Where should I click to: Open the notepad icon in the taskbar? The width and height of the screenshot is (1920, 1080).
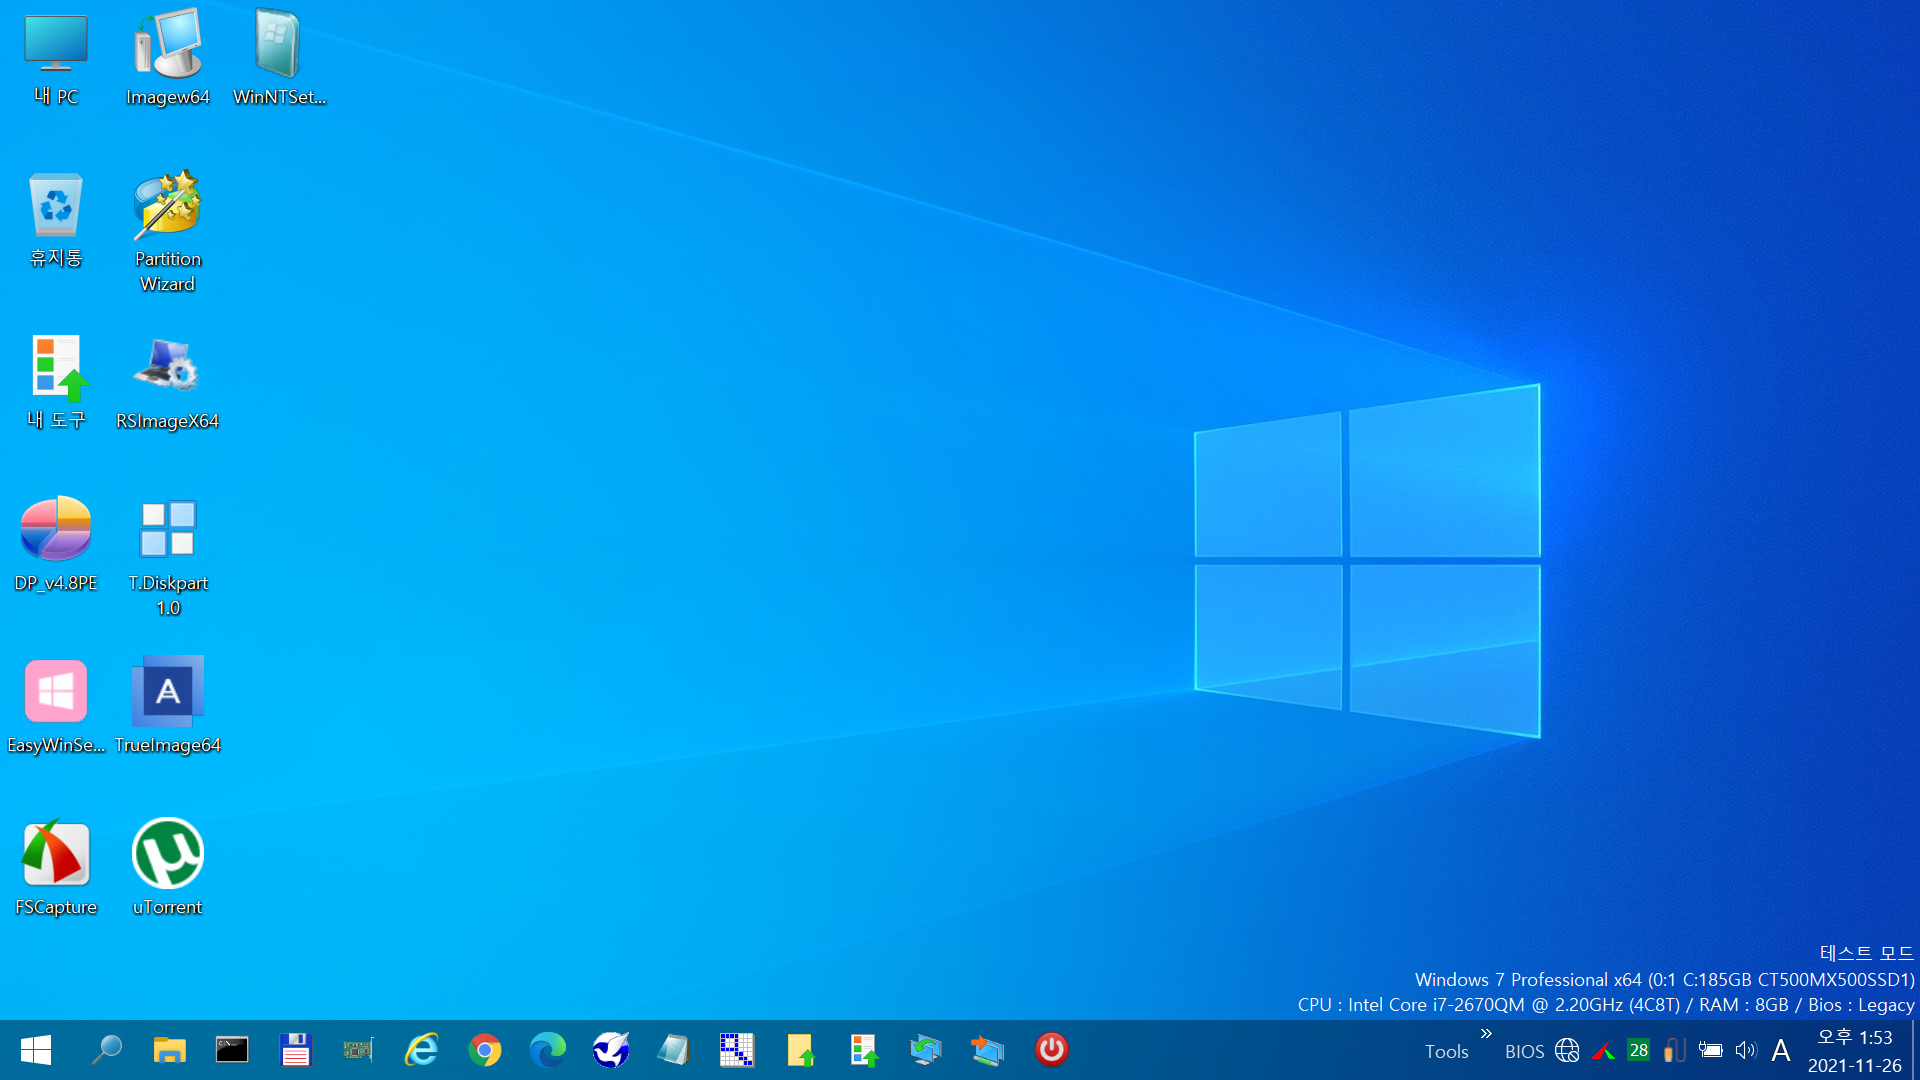click(x=674, y=1050)
